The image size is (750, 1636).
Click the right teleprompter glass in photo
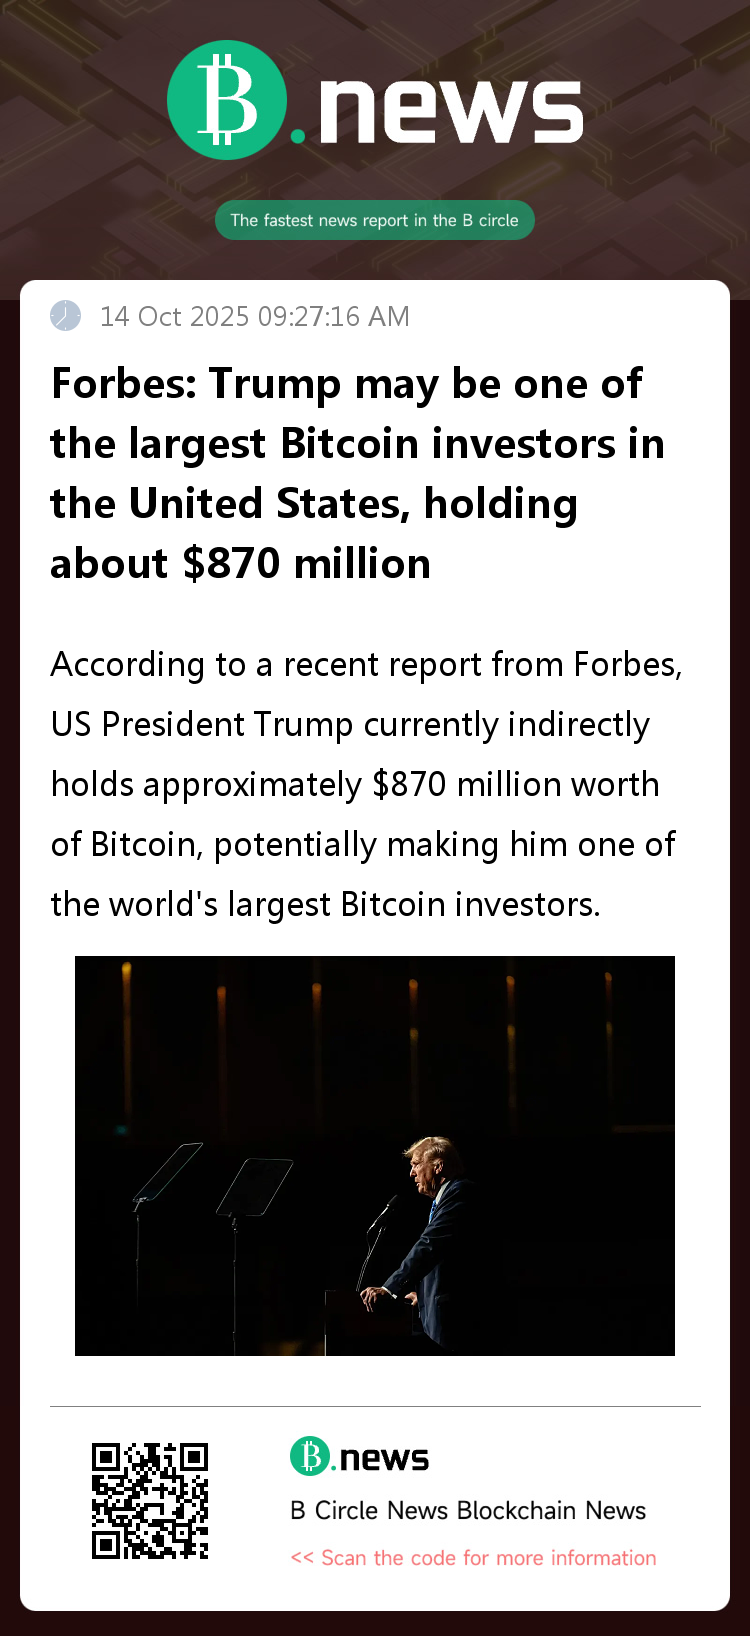click(254, 1187)
